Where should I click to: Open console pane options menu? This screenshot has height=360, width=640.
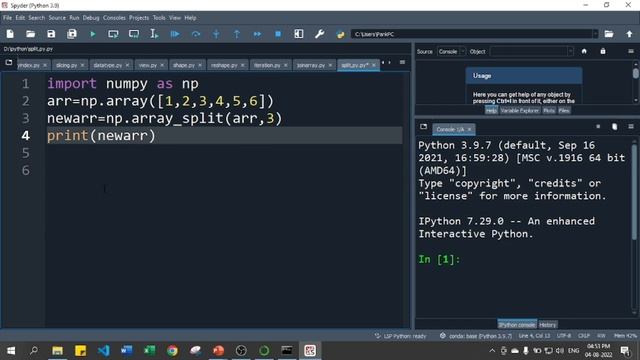[631, 127]
